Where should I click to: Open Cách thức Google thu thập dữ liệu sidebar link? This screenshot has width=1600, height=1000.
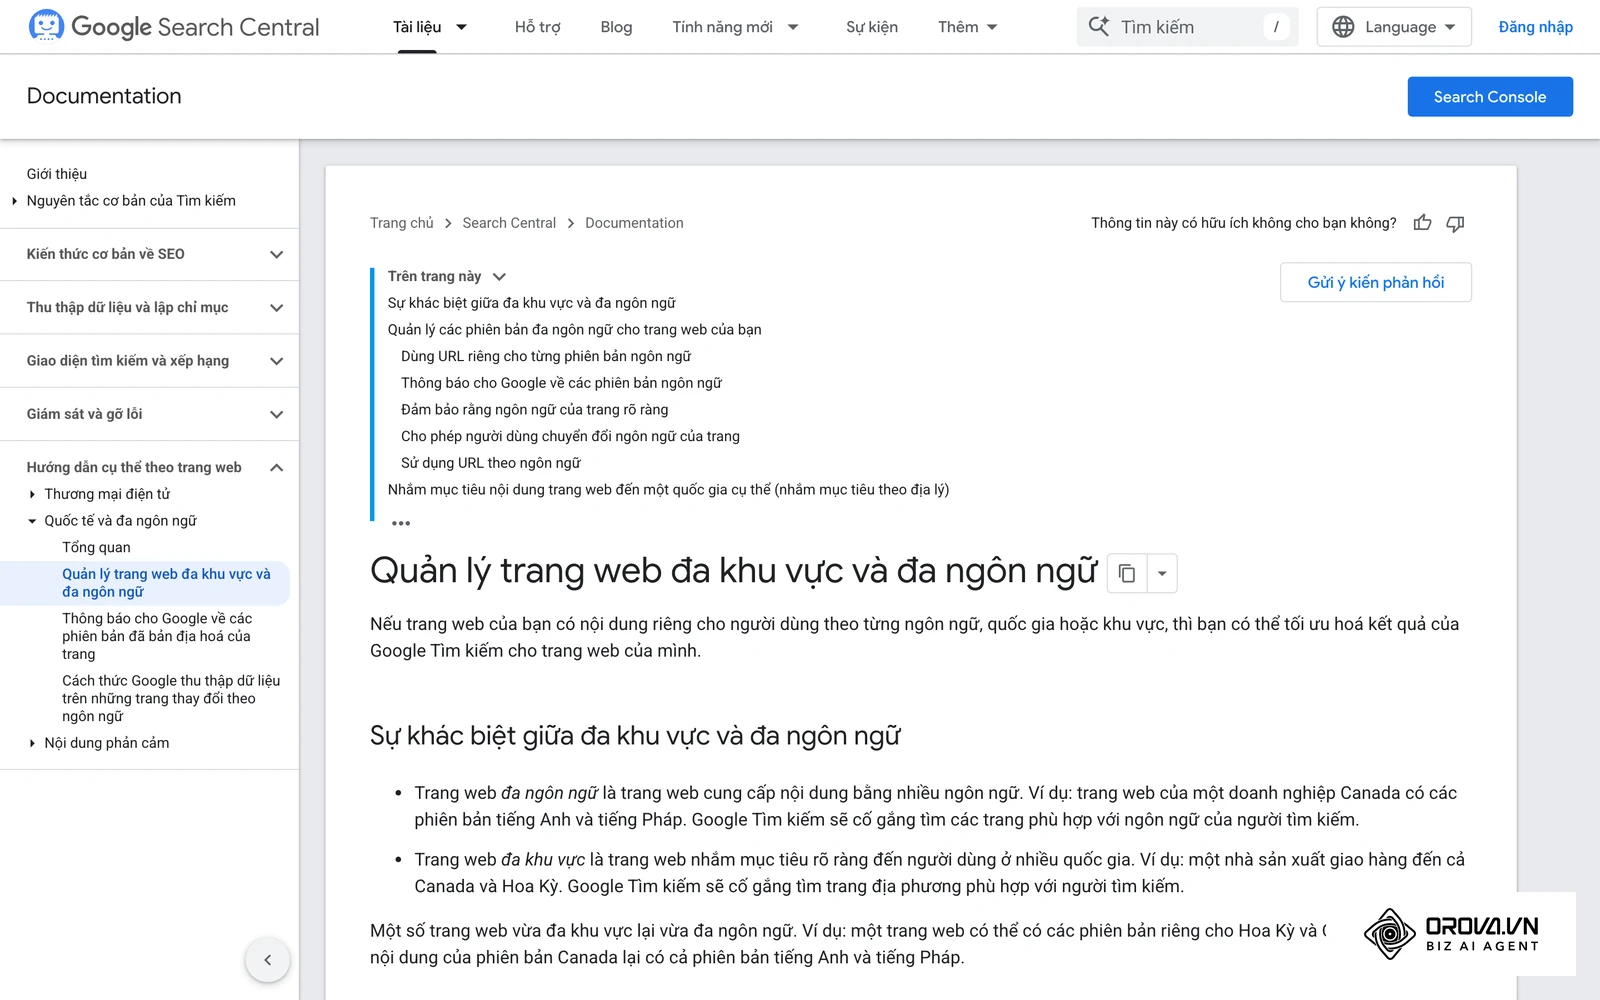click(x=171, y=698)
